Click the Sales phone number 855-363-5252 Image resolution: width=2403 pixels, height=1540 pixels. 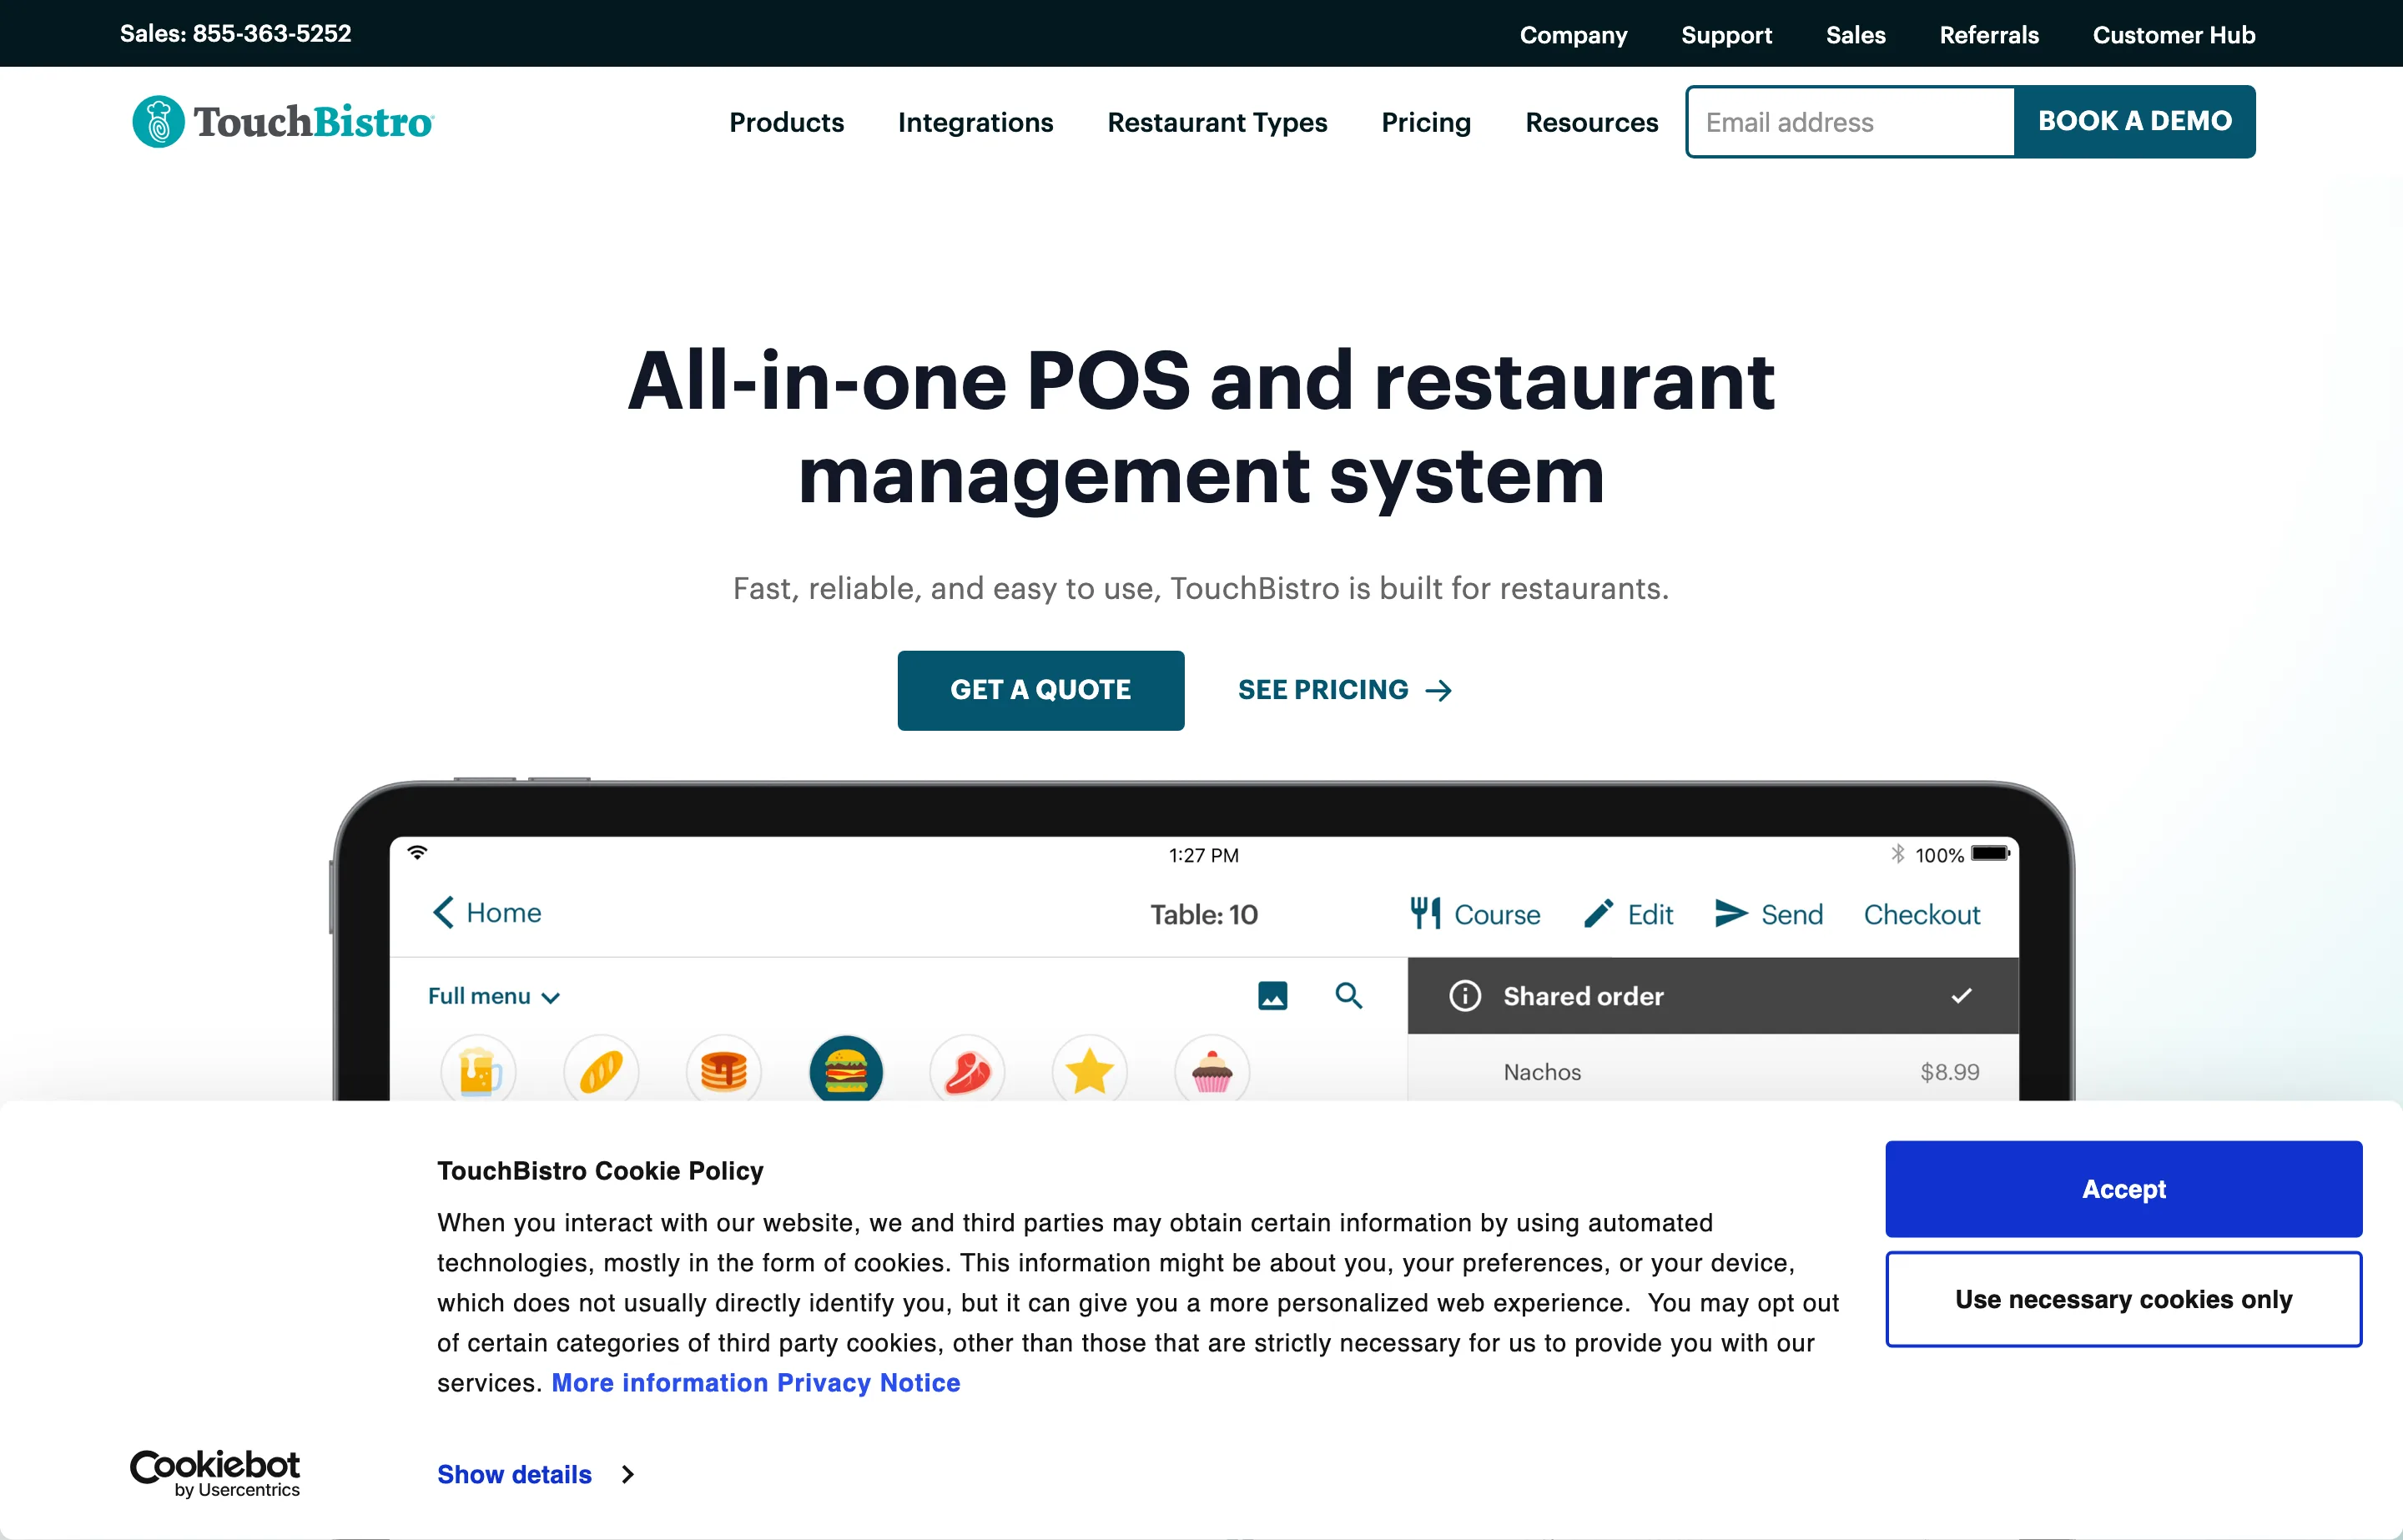coord(272,33)
